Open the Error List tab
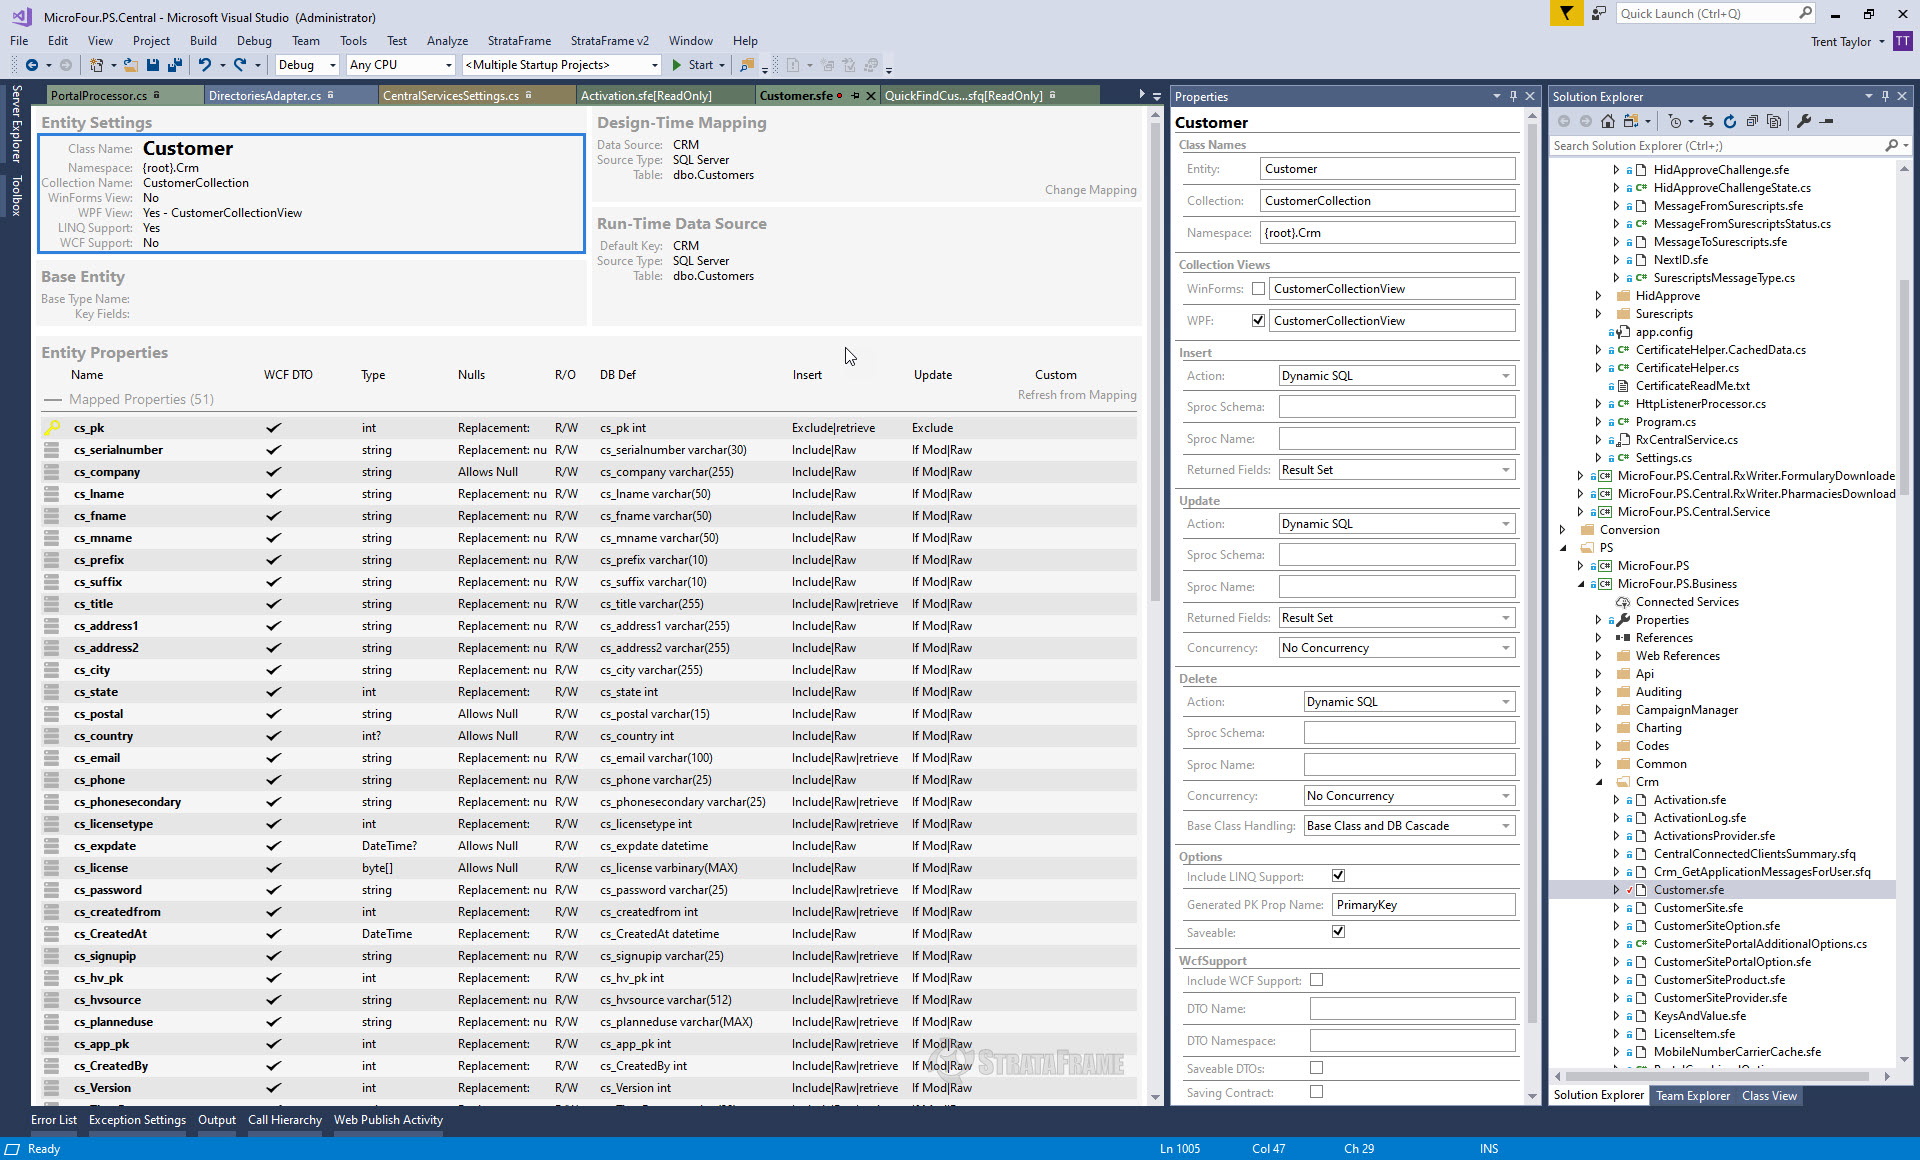The height and width of the screenshot is (1160, 1920). point(53,1120)
